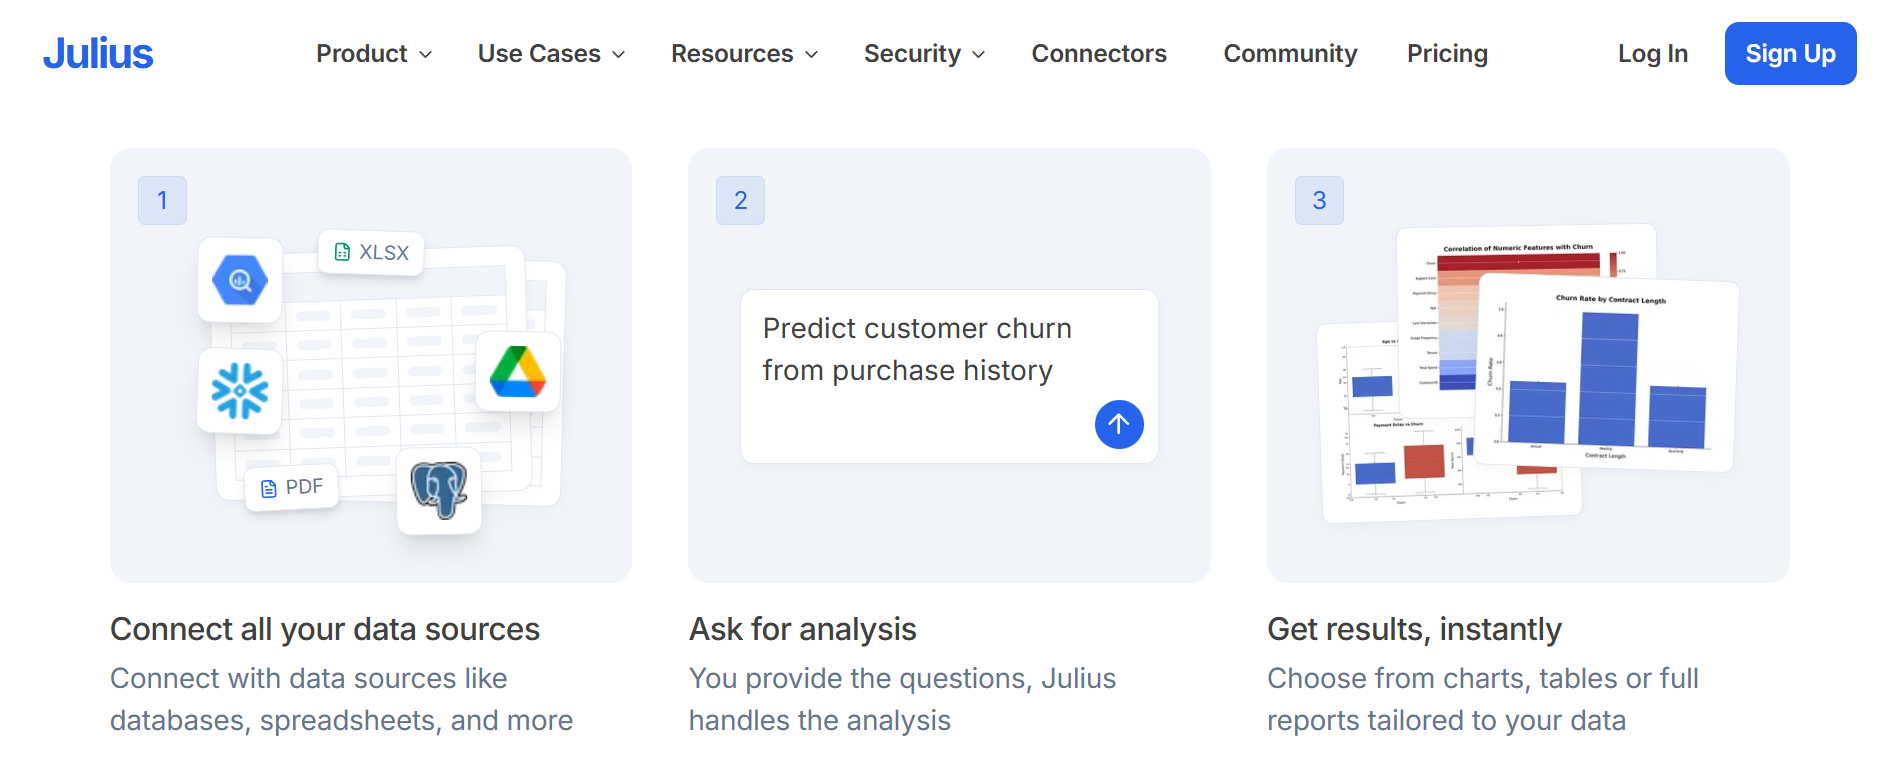Click the PostgreSQL elephant icon

(x=439, y=490)
